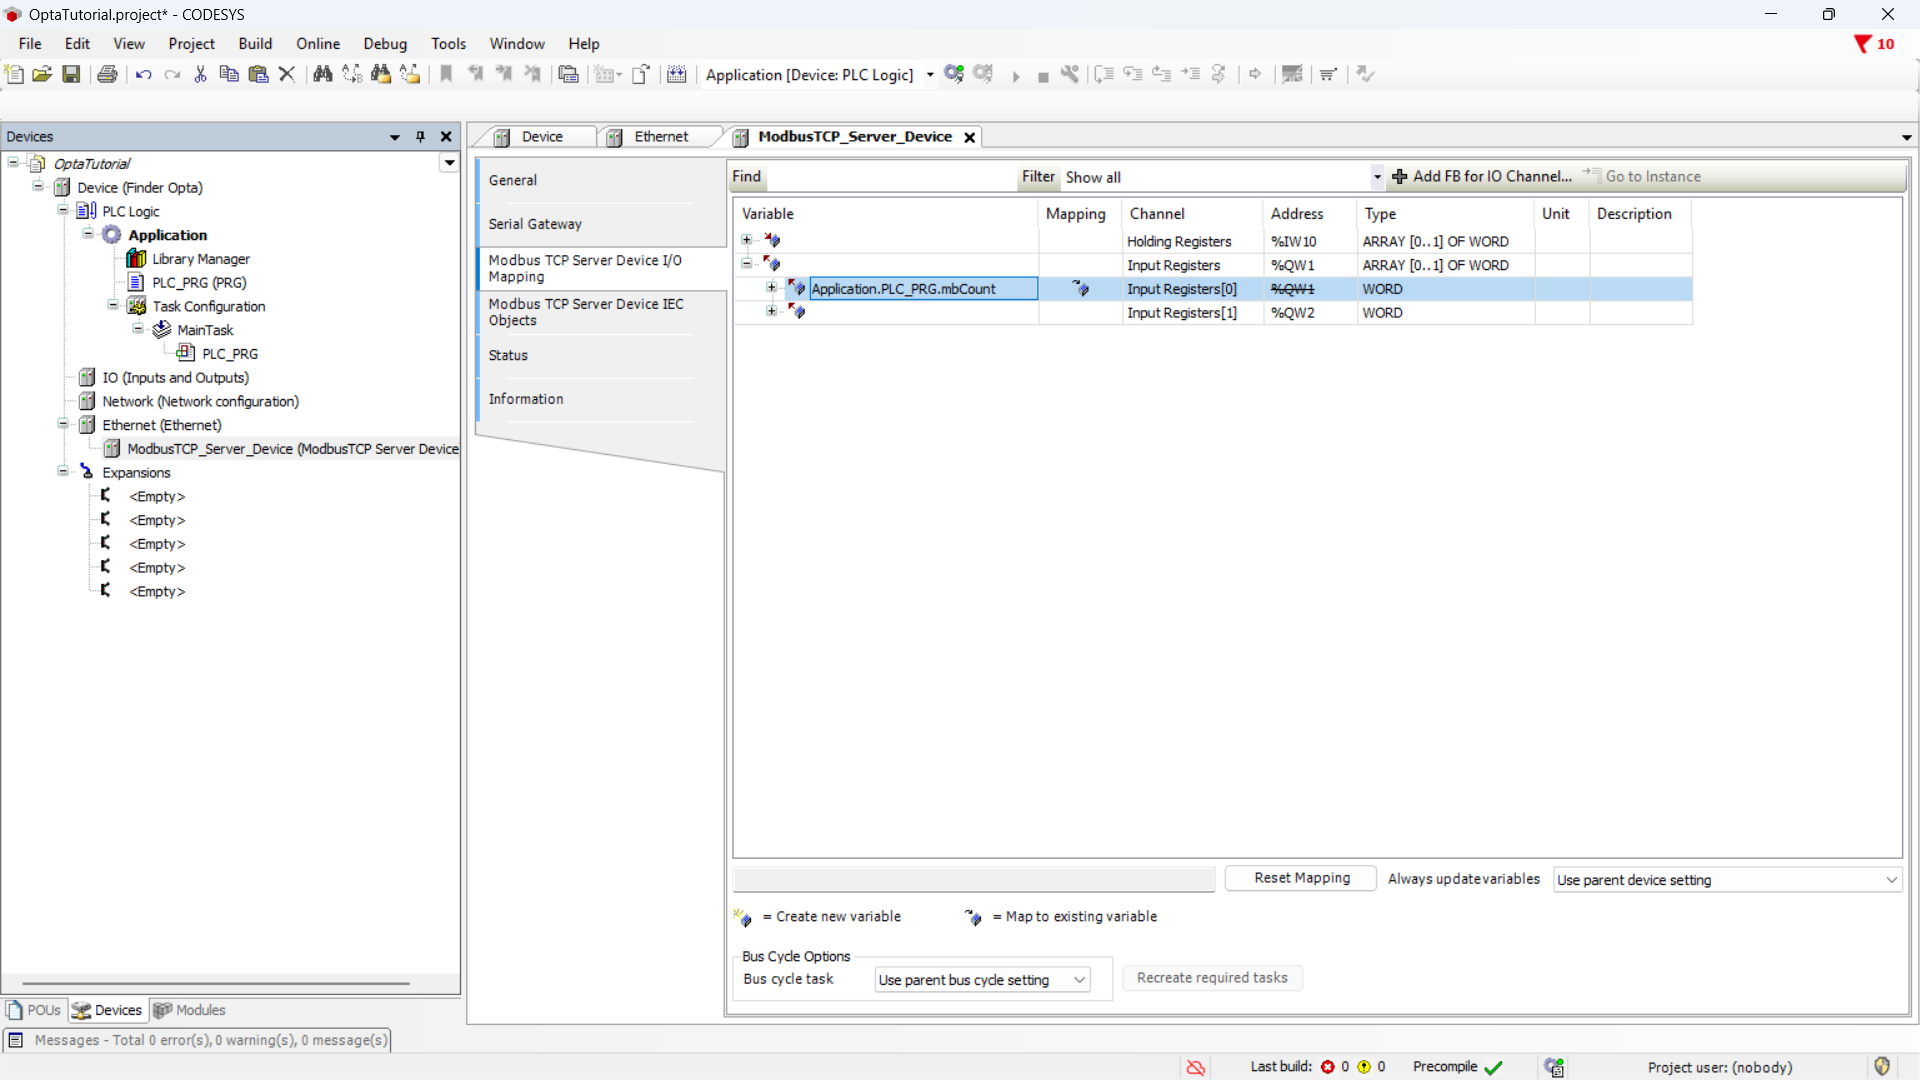The image size is (1920, 1080).
Task: Toggle mapping icon for Input Registers[0]
Action: pos(1080,289)
